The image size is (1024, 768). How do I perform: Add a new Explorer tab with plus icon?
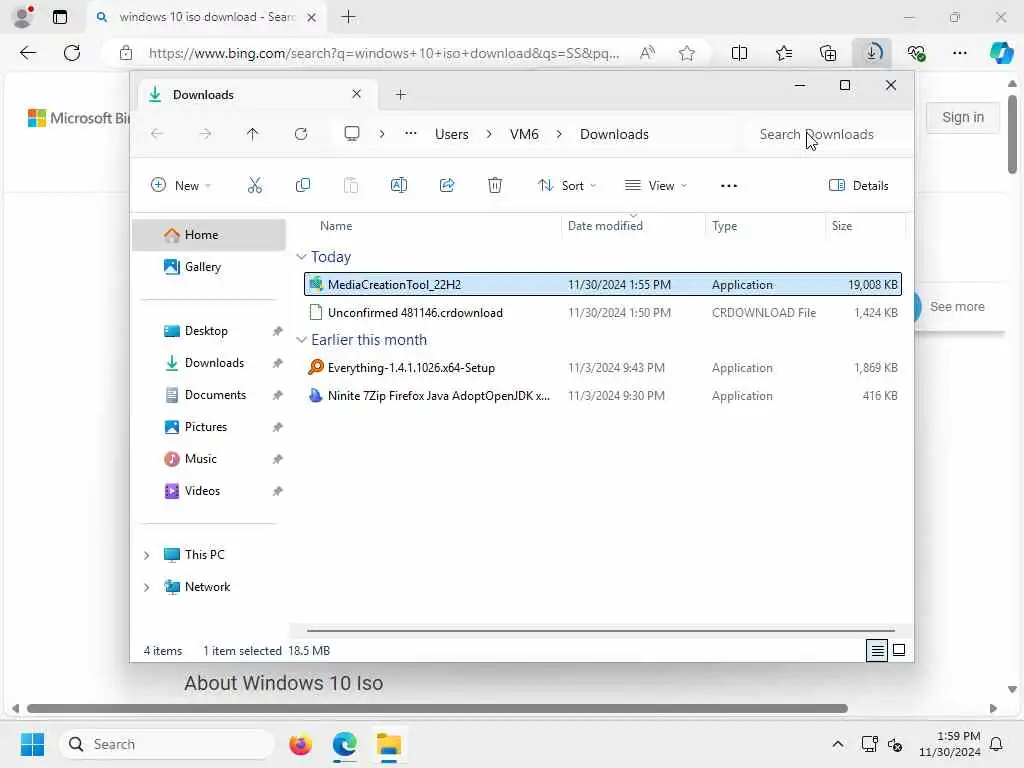pyautogui.click(x=401, y=95)
